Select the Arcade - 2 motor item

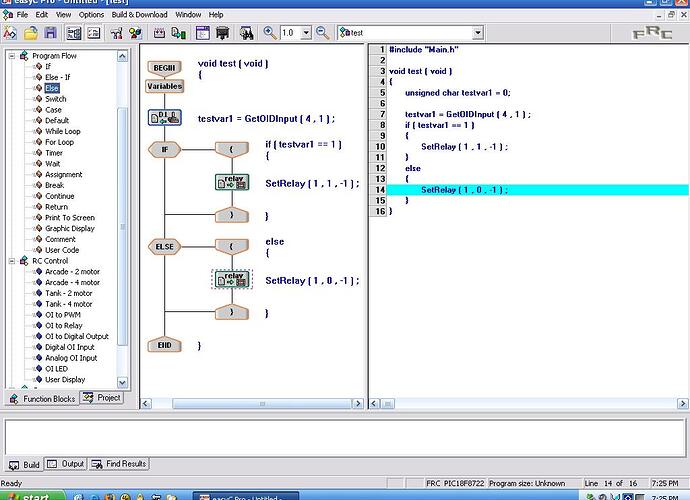73,272
